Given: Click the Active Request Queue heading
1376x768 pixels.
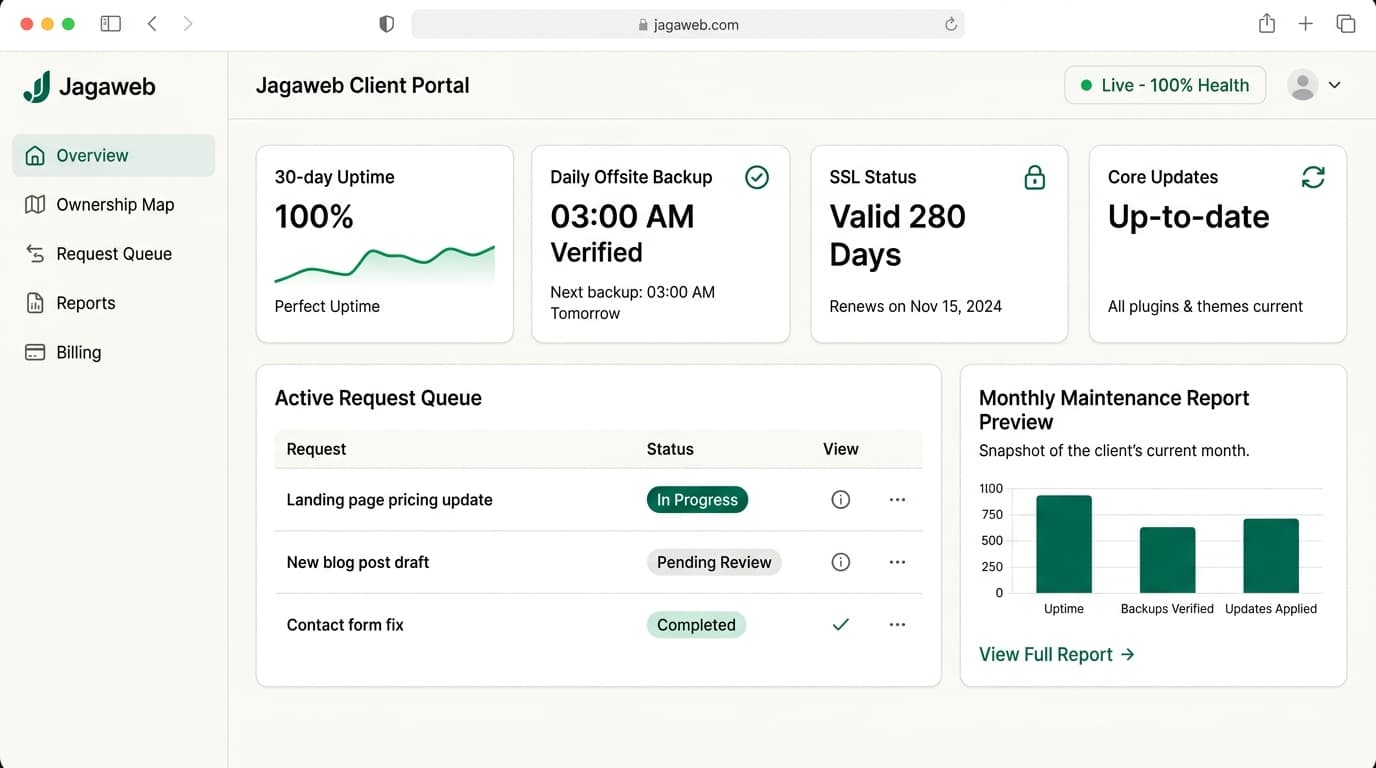Looking at the screenshot, I should [x=378, y=398].
